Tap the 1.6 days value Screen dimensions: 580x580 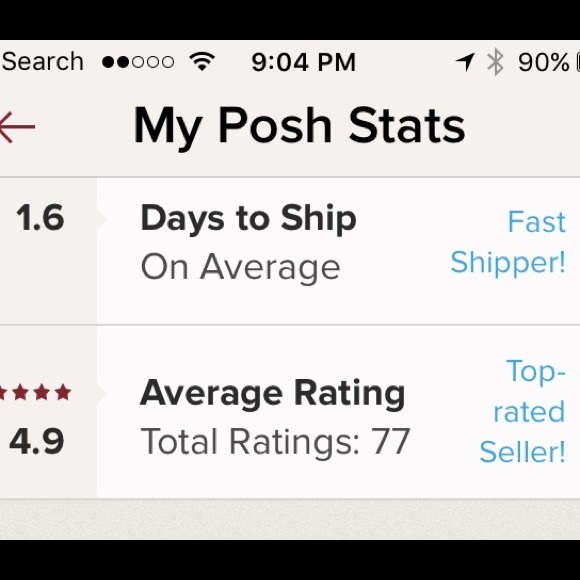tap(40, 218)
